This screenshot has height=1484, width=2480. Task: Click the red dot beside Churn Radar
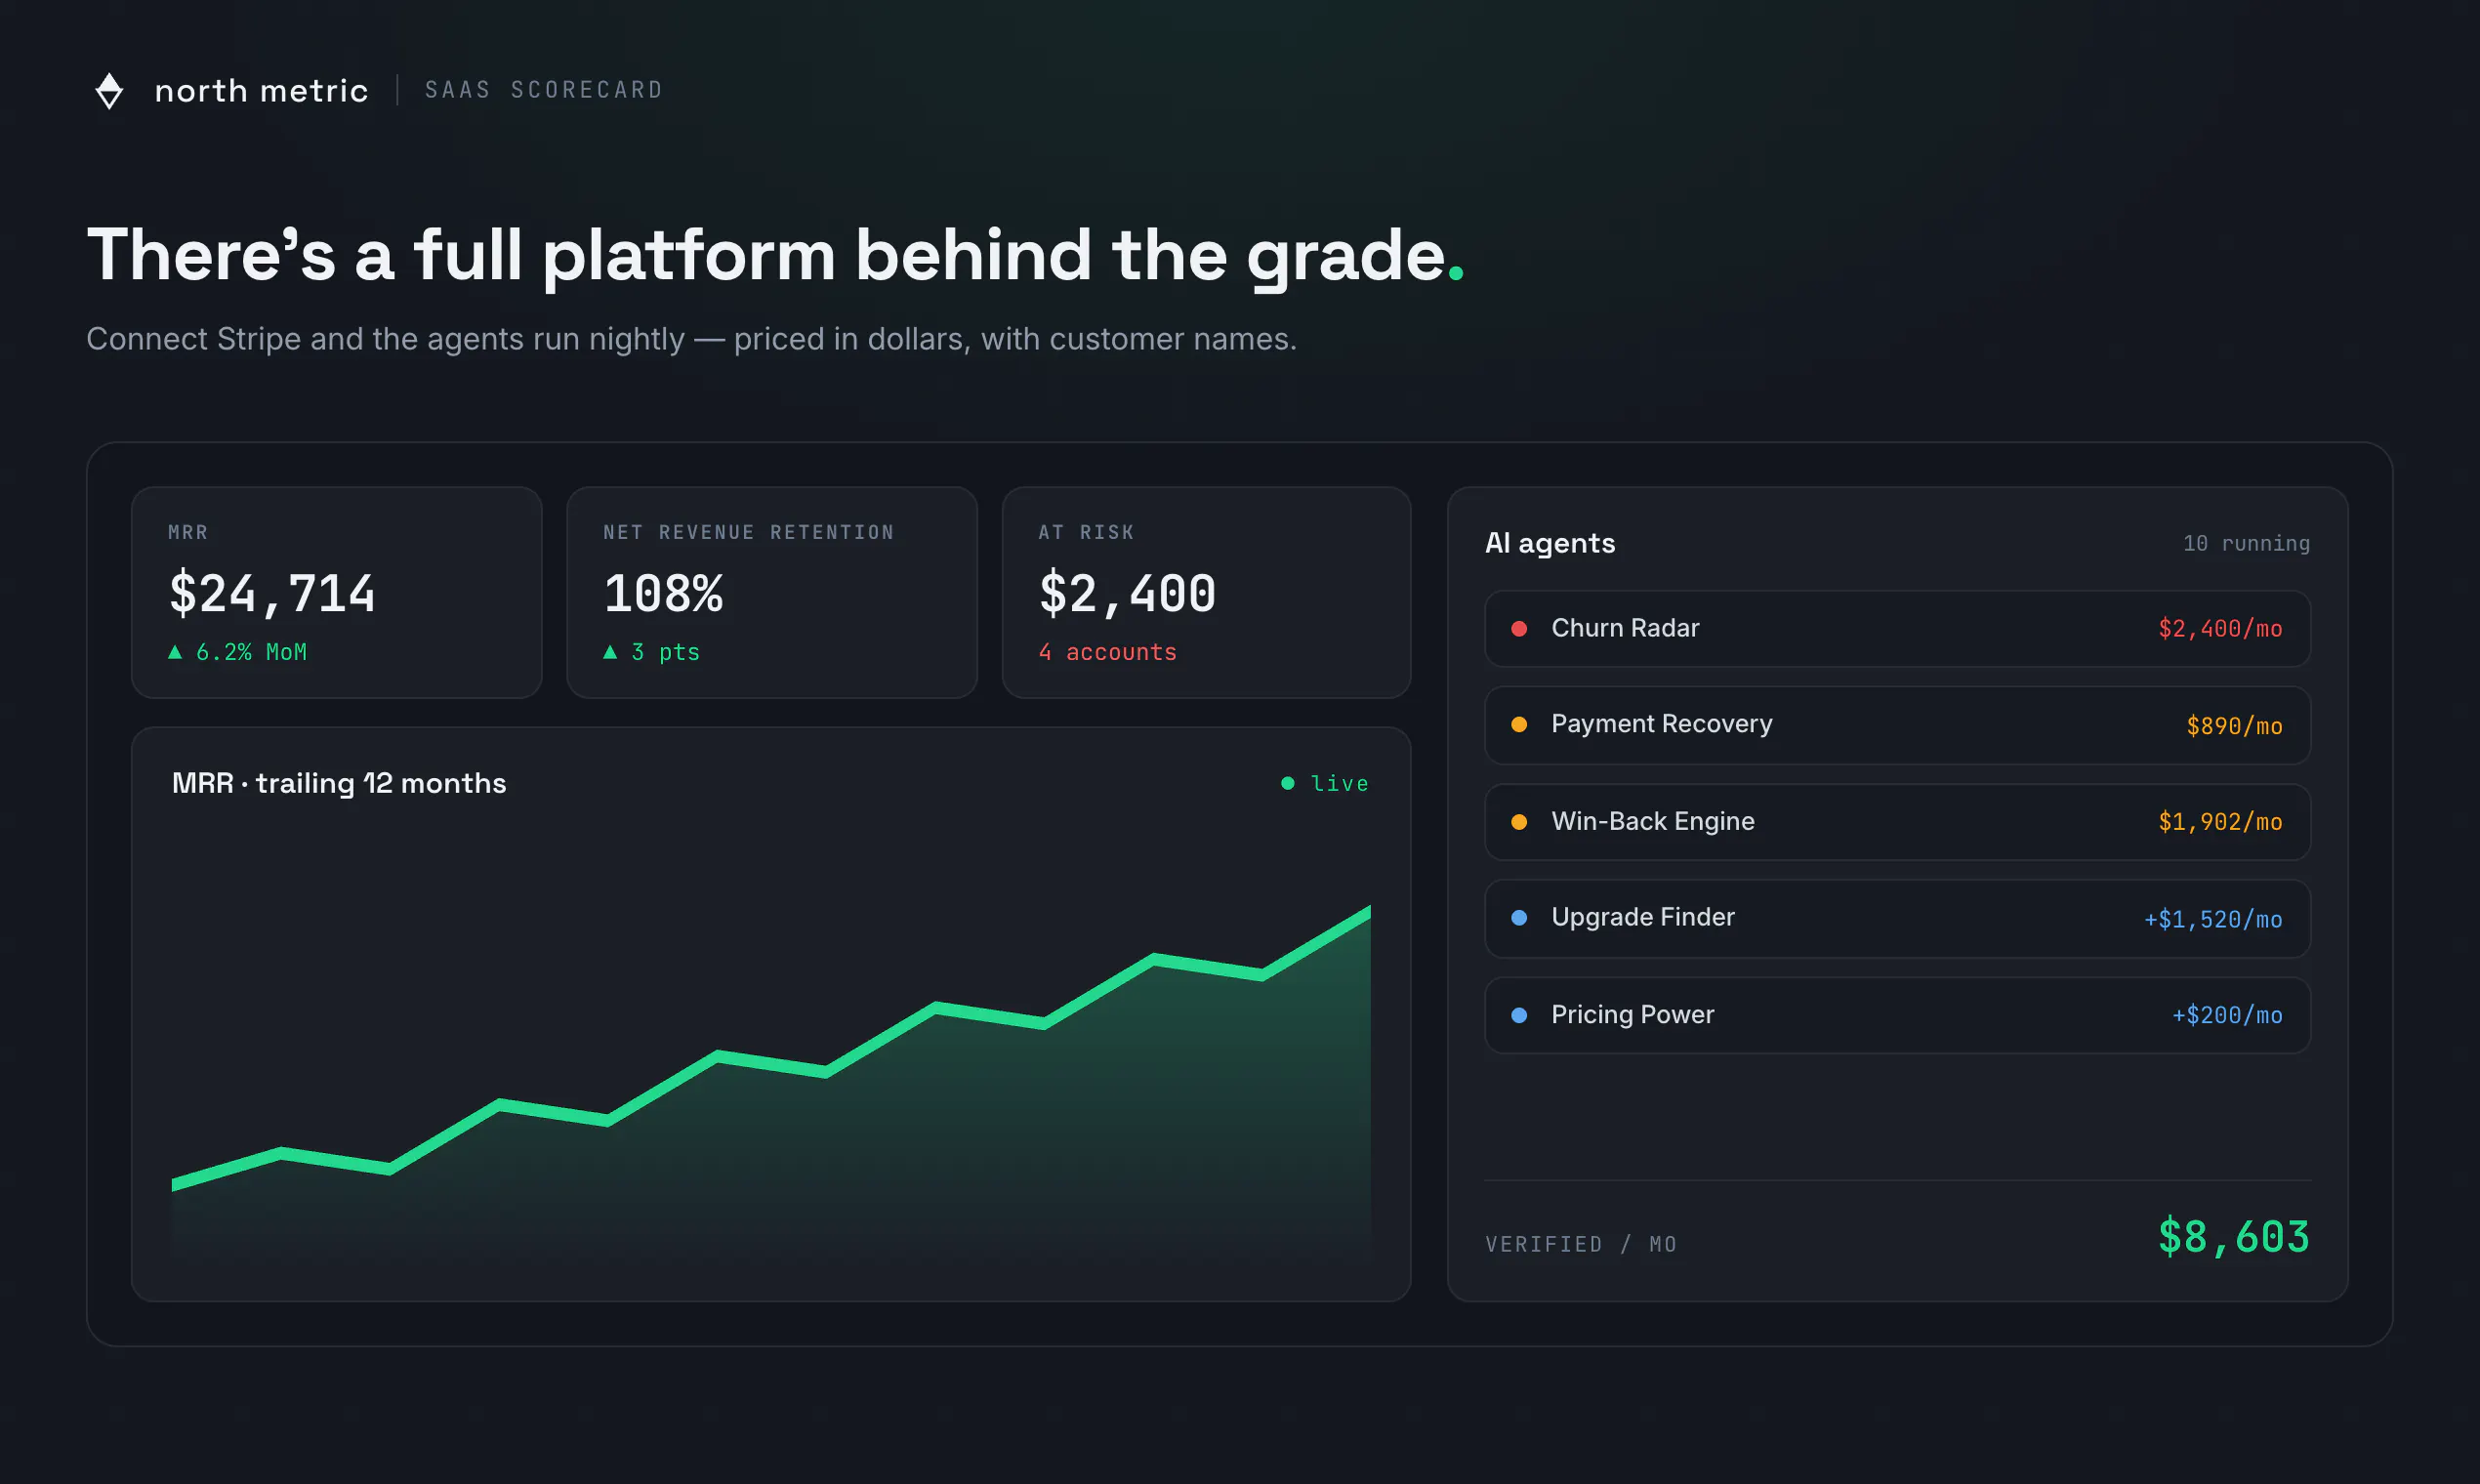(x=1519, y=628)
